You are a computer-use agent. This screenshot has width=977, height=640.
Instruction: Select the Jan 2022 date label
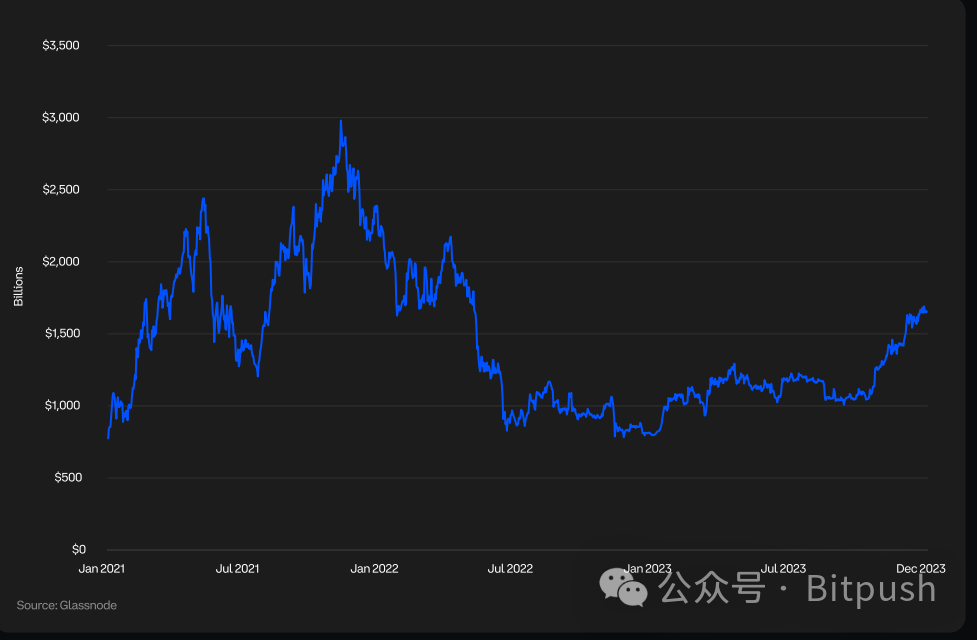point(374,568)
